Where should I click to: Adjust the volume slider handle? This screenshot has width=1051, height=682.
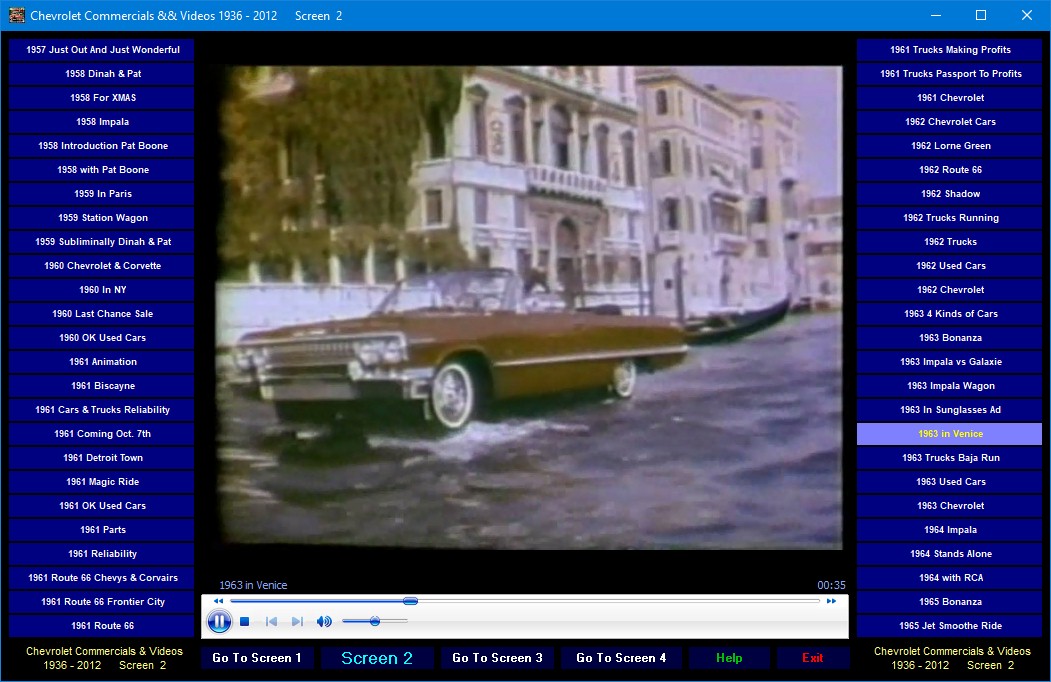[x=375, y=622]
